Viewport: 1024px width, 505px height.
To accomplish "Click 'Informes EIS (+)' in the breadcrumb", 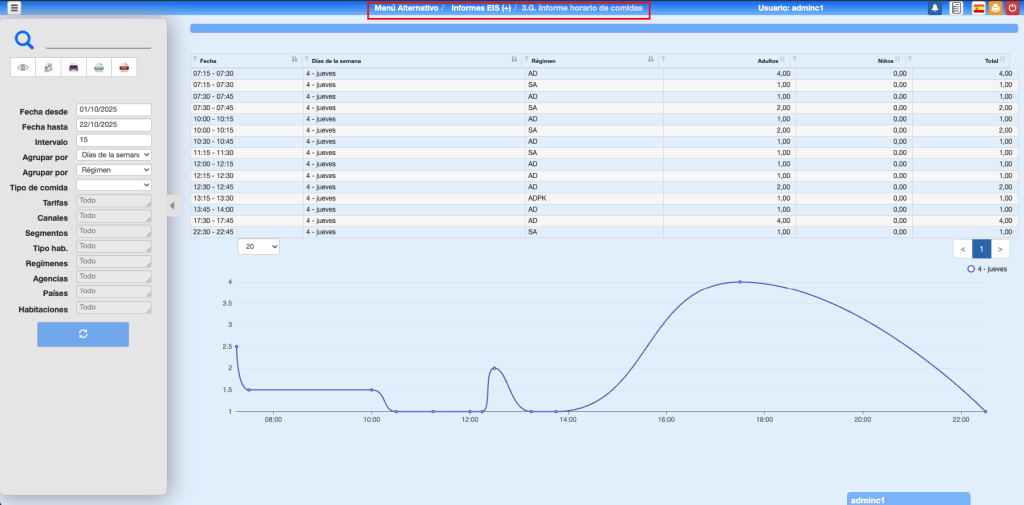I will 480,8.
